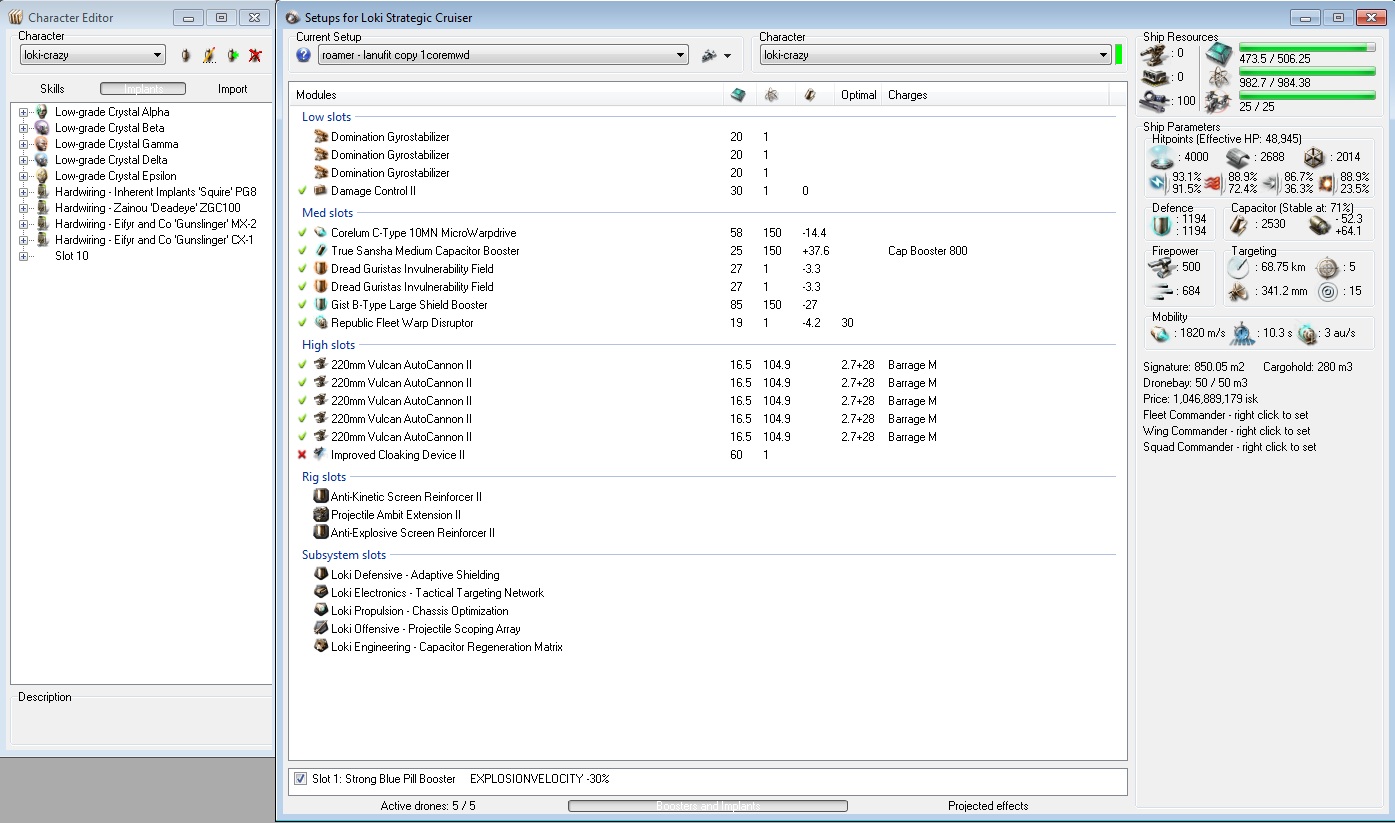Image resolution: width=1395 pixels, height=823 pixels.
Task: Activate the Improved Cloaking Device II red X
Action: 302,455
